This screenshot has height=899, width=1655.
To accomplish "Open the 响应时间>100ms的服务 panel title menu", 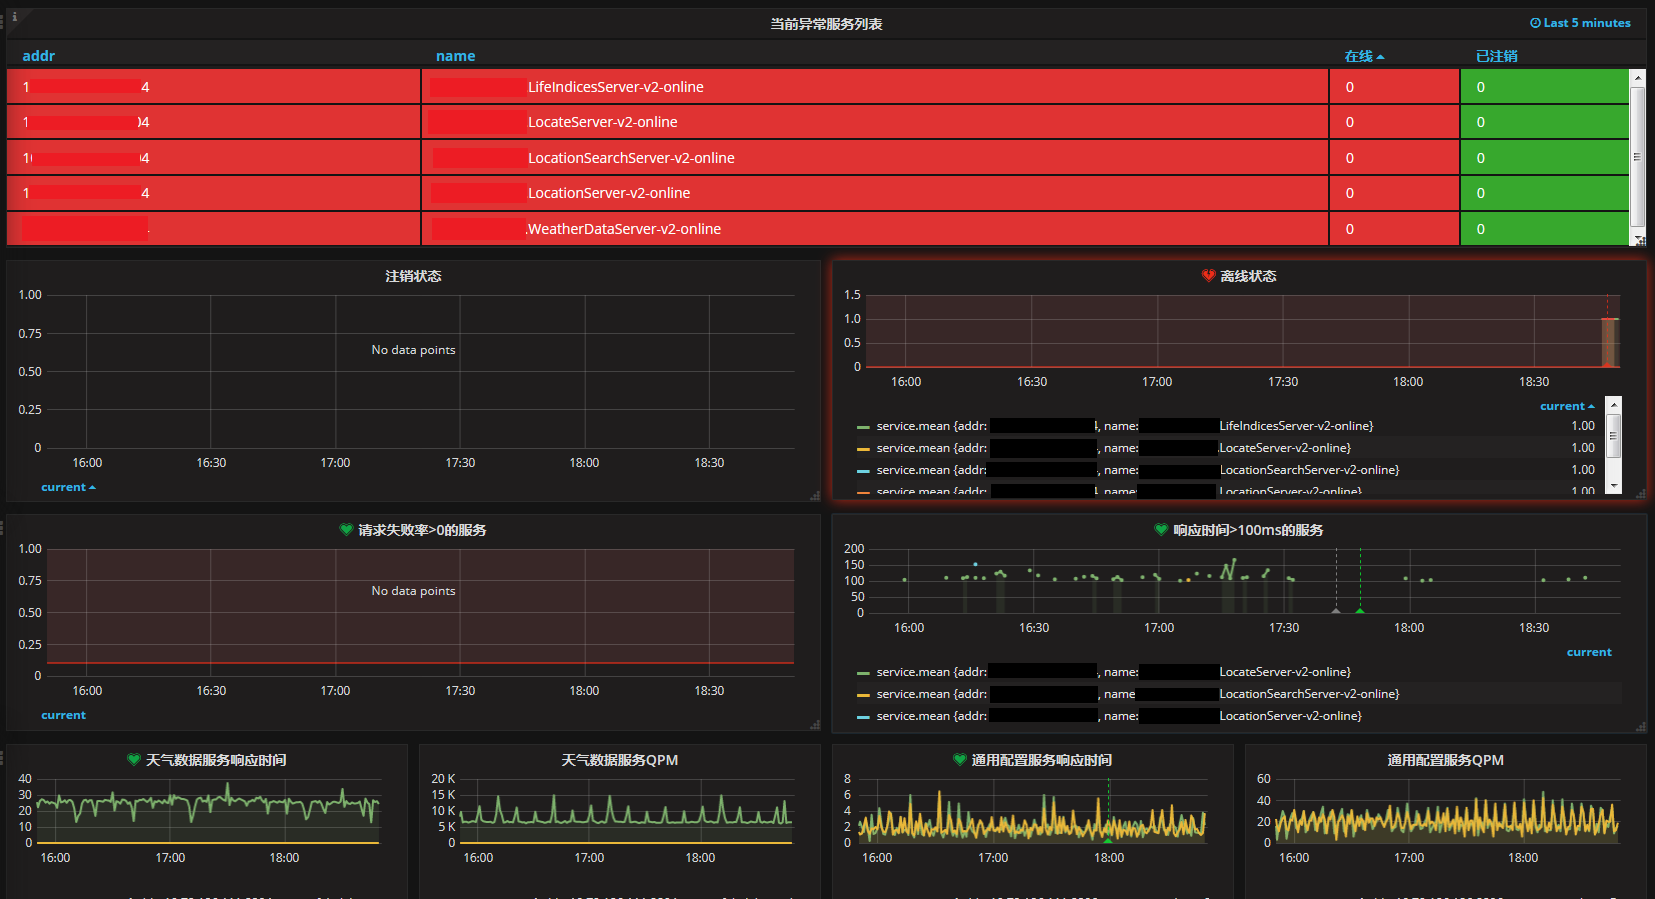I will pyautogui.click(x=1248, y=530).
